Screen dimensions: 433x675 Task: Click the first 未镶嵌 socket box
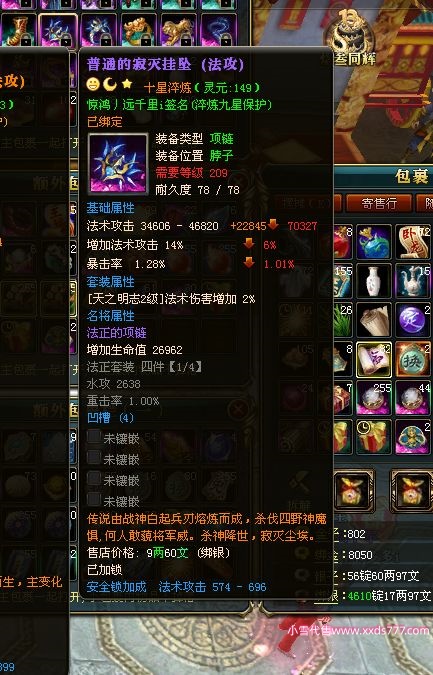pyautogui.click(x=94, y=437)
